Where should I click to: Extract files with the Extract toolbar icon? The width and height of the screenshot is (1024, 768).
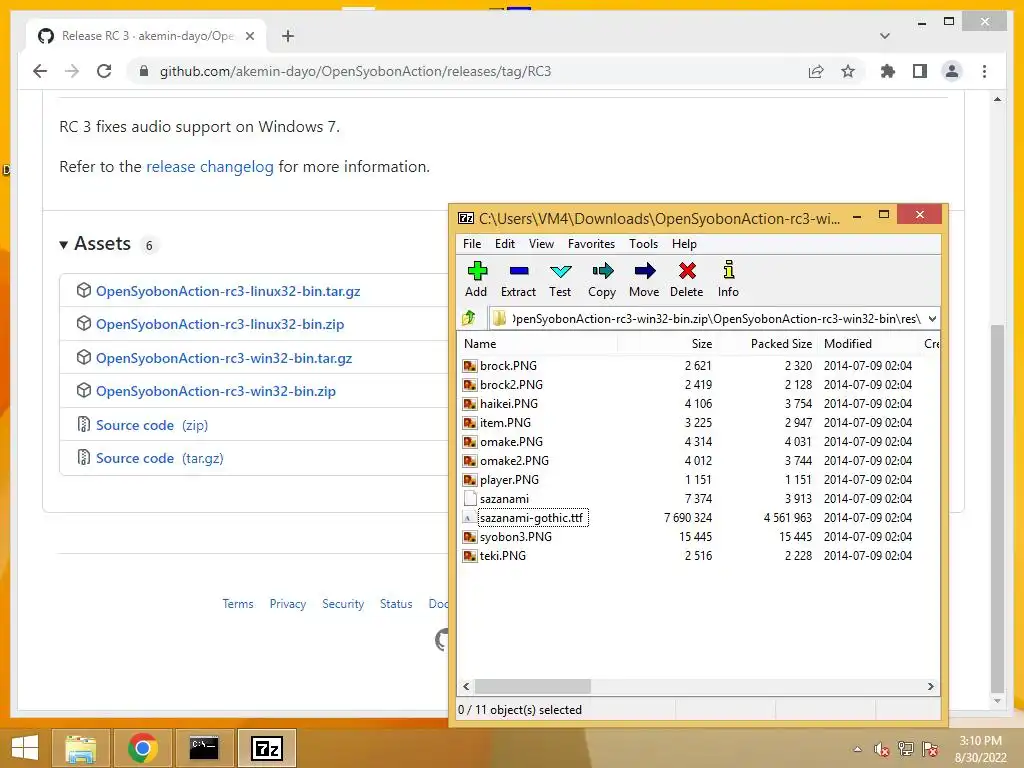[519, 279]
